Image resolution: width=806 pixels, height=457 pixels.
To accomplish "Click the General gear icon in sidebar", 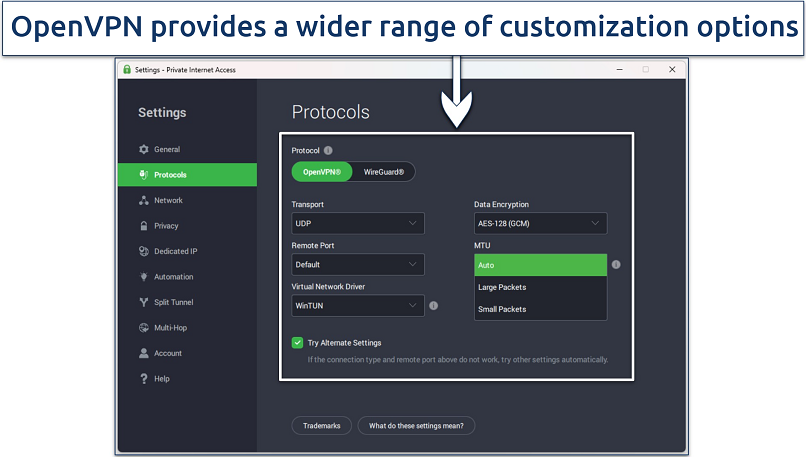I will [143, 149].
